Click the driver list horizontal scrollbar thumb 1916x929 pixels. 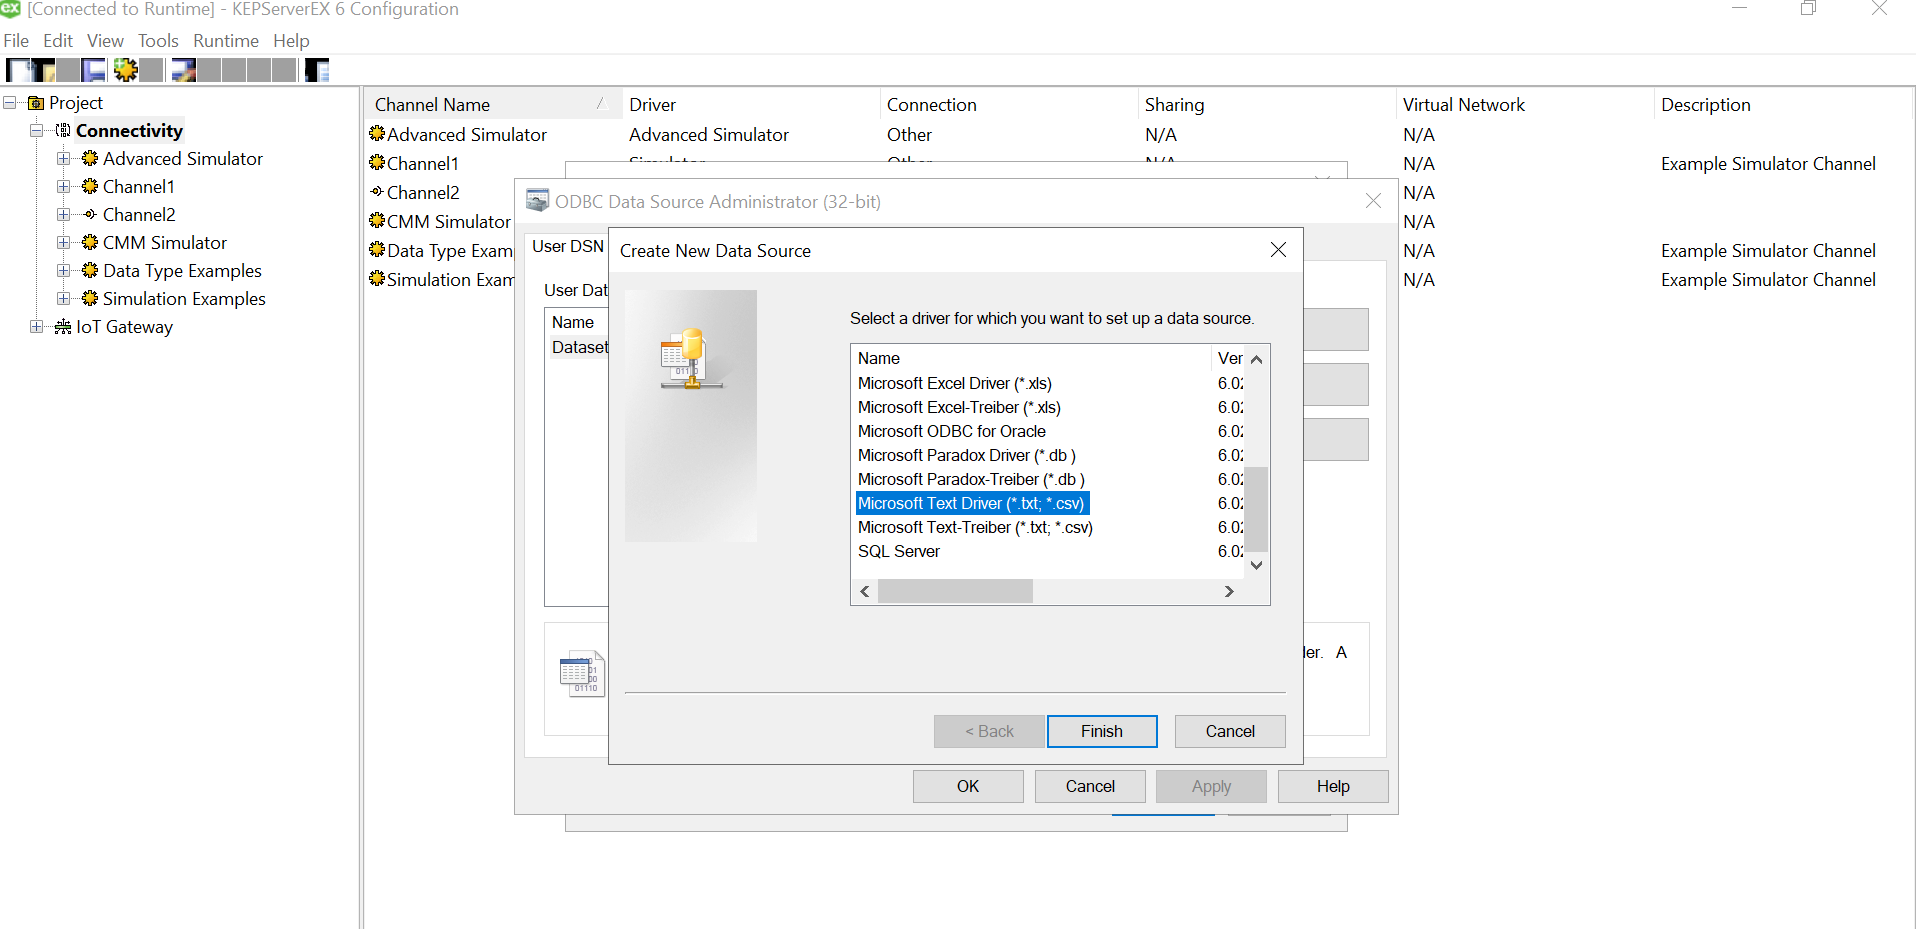pos(955,592)
